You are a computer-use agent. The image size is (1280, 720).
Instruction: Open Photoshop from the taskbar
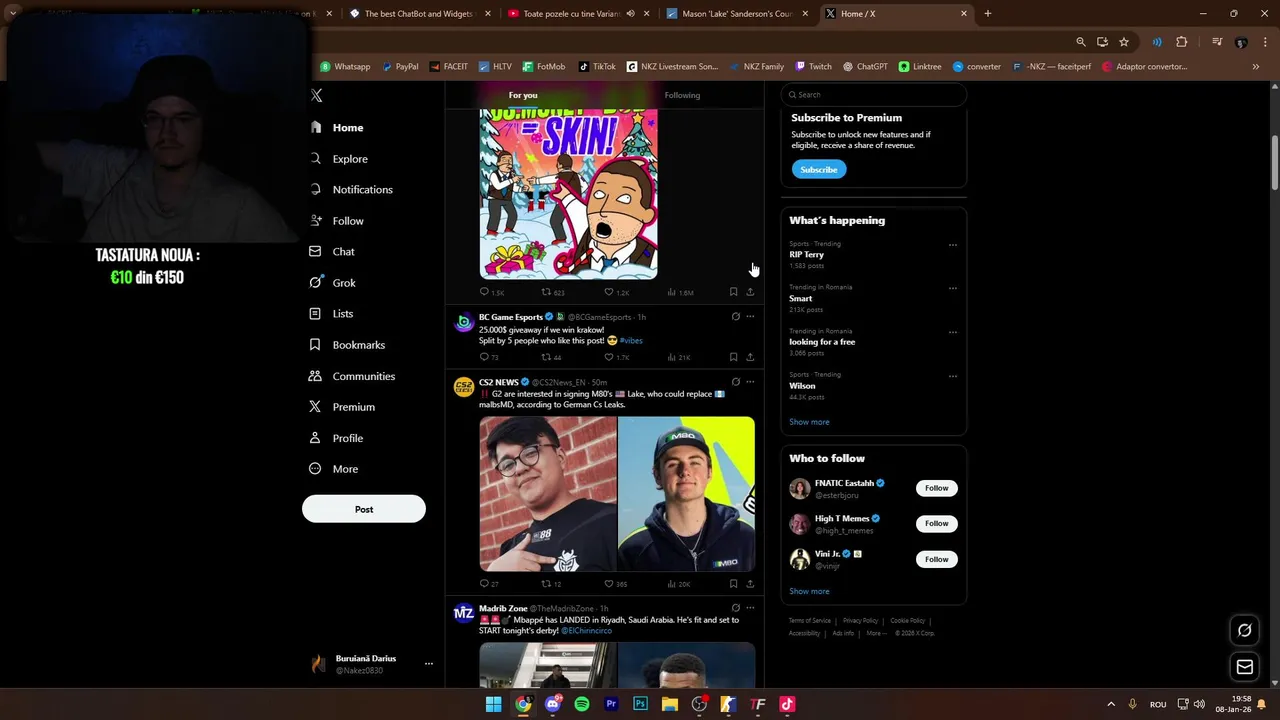(640, 704)
